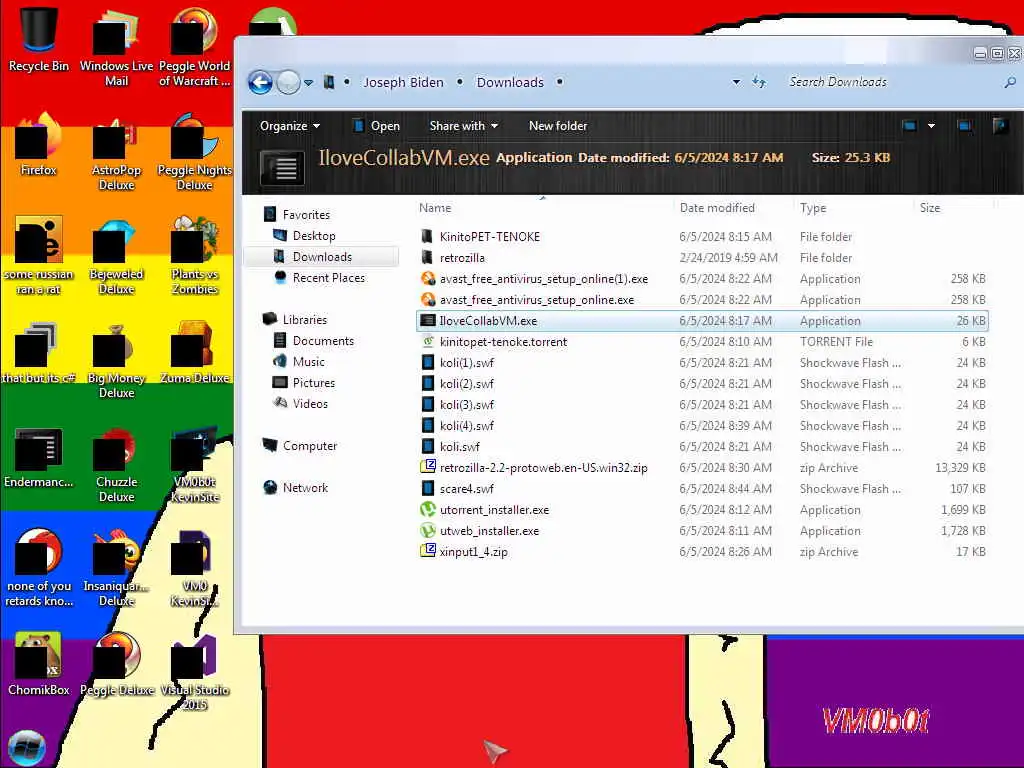Open address bar history dropdown
Screen dimensions: 1024x768
[737, 82]
